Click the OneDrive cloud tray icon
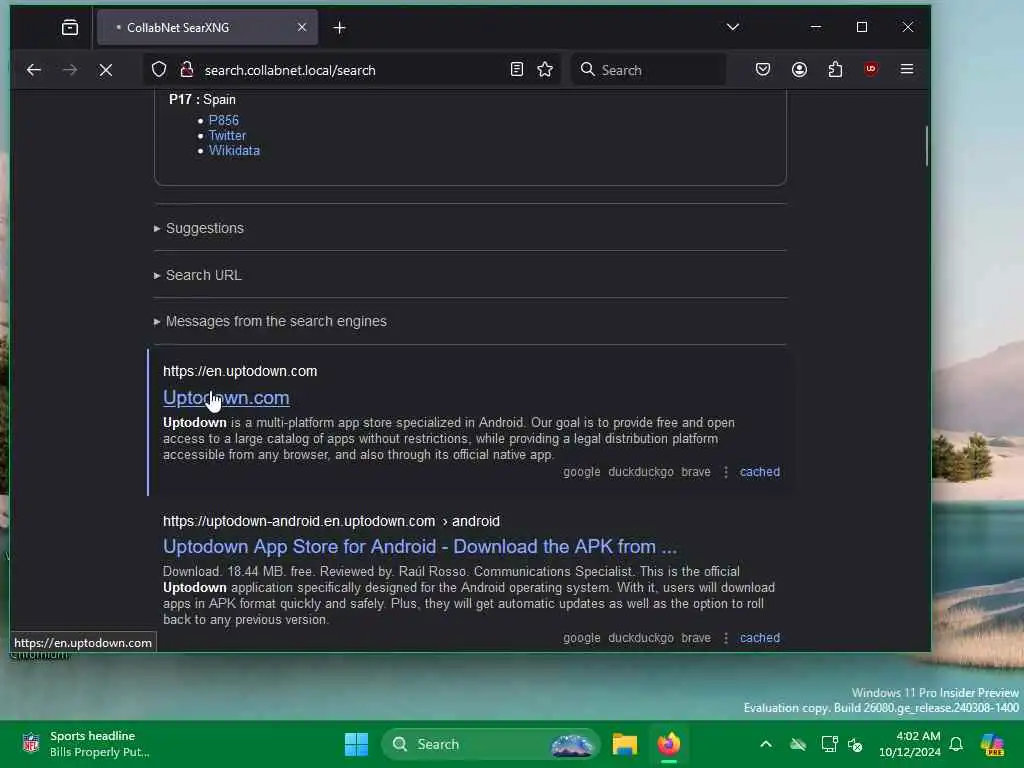 tap(798, 744)
